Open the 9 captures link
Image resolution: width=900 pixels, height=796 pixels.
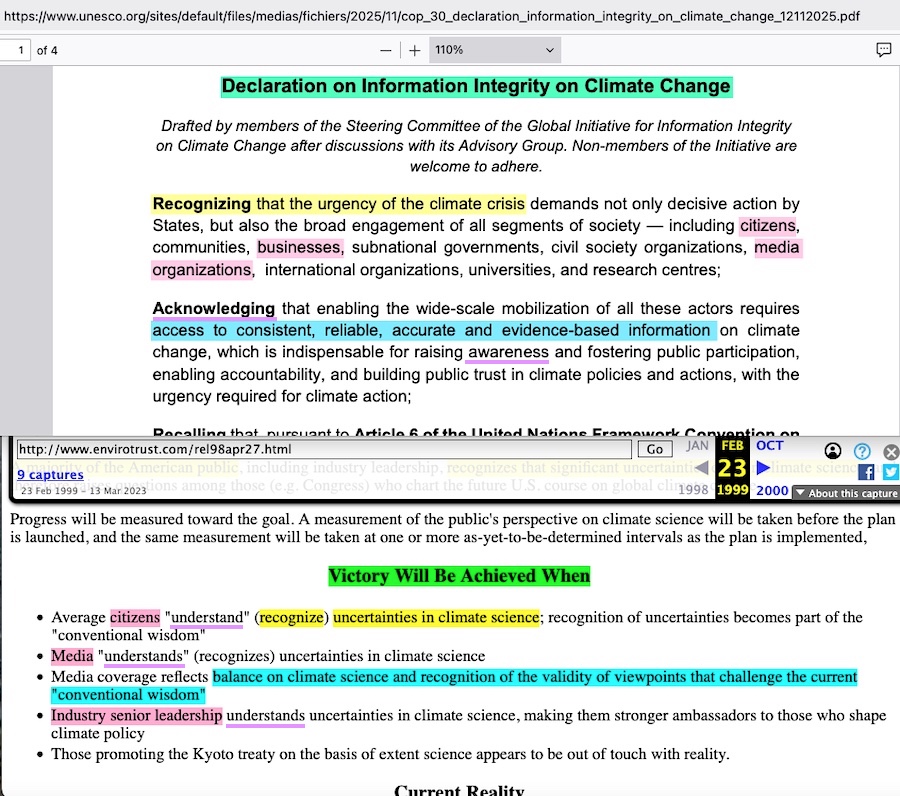click(x=50, y=475)
